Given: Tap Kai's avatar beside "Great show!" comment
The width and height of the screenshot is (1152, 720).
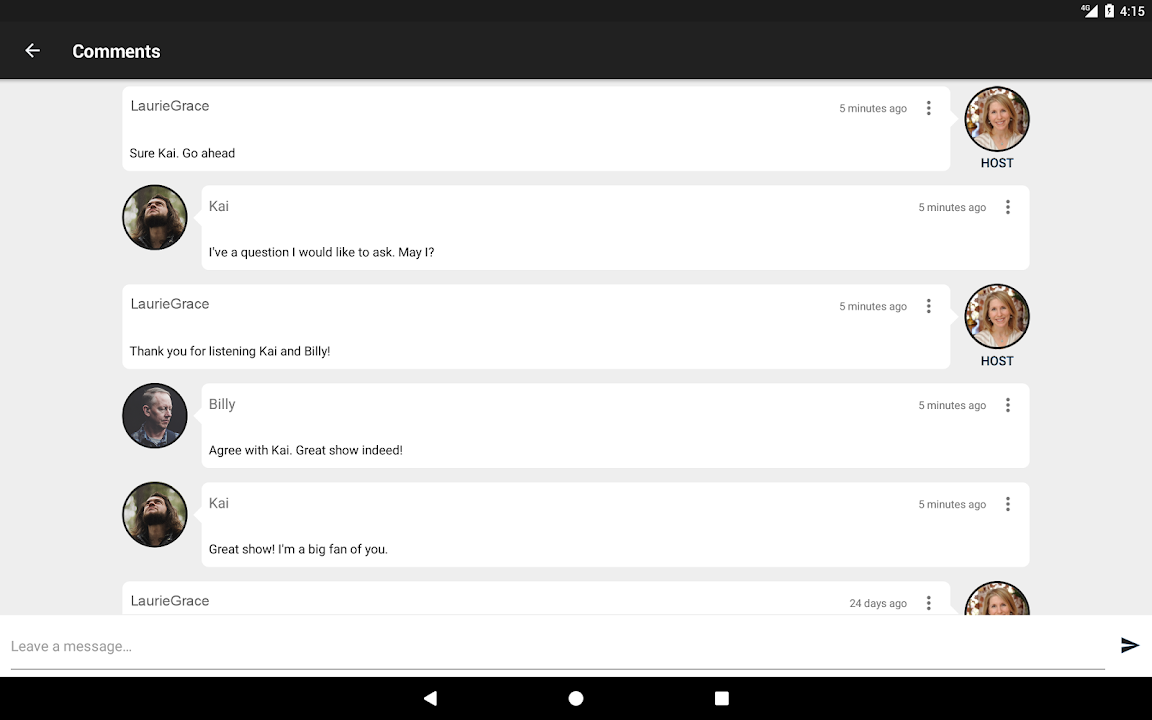Looking at the screenshot, I should (155, 514).
